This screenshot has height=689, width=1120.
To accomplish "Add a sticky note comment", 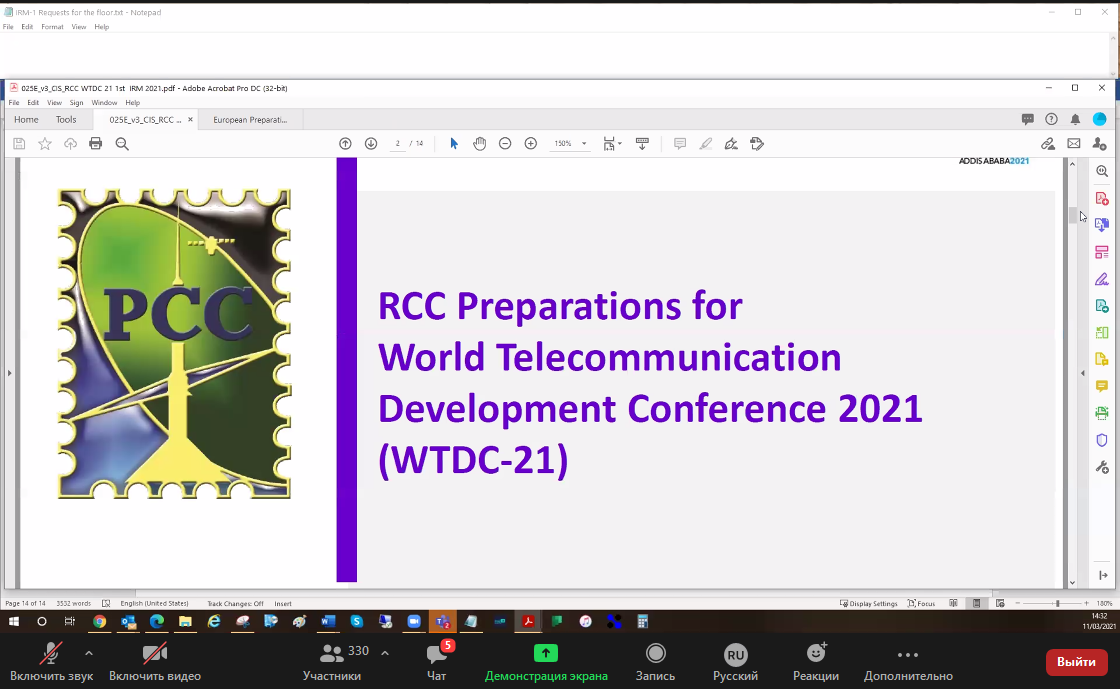I will [x=680, y=144].
